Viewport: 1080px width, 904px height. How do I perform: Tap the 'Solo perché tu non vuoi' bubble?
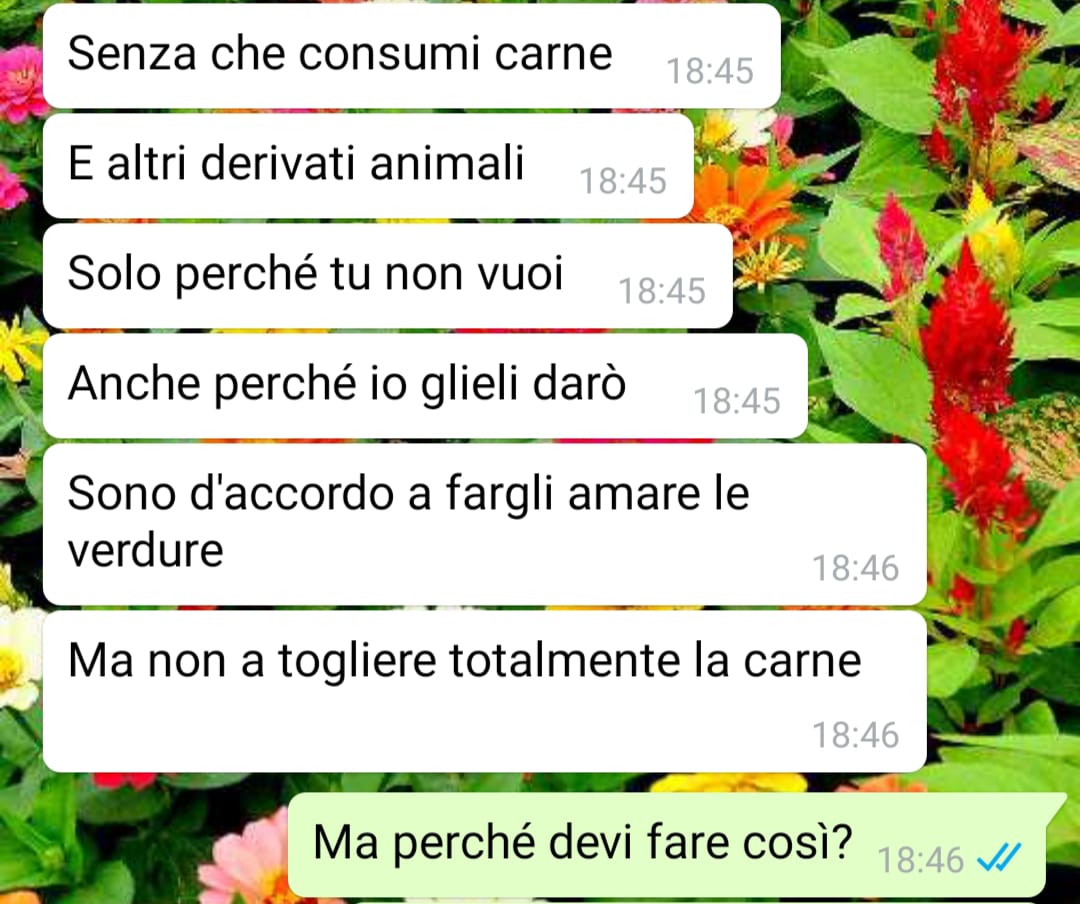pos(387,276)
